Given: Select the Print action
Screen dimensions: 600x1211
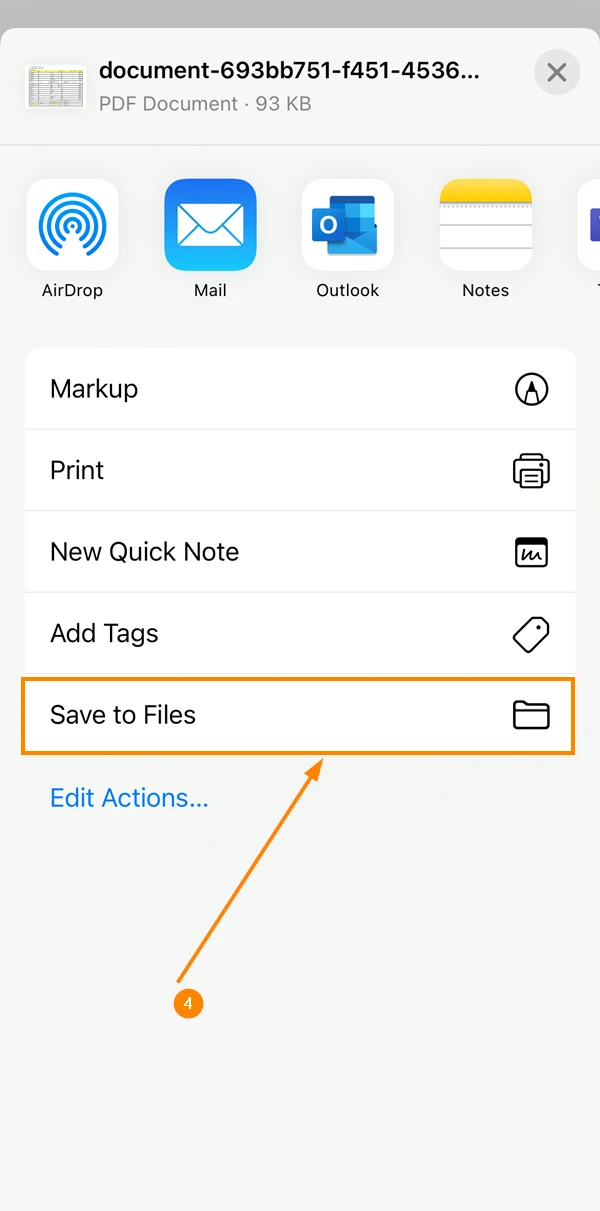Looking at the screenshot, I should point(300,470).
